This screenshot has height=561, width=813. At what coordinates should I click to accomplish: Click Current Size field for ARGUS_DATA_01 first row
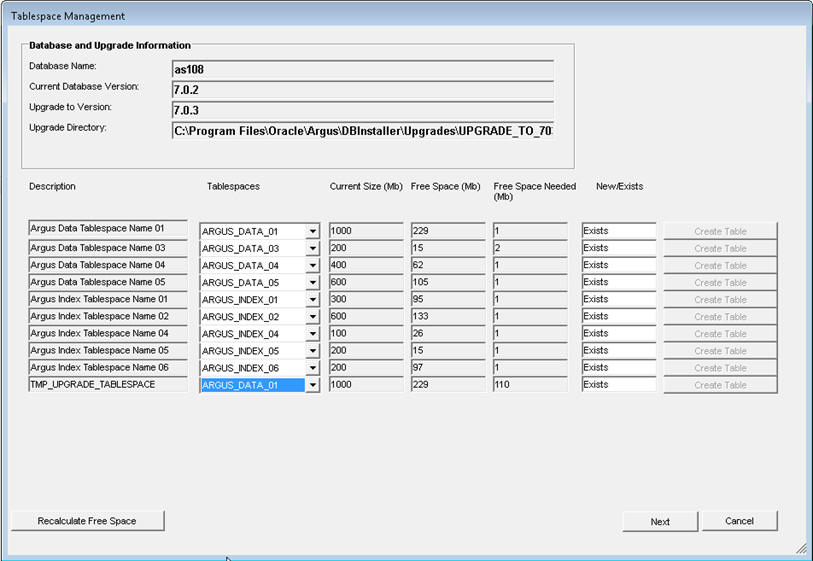(366, 231)
